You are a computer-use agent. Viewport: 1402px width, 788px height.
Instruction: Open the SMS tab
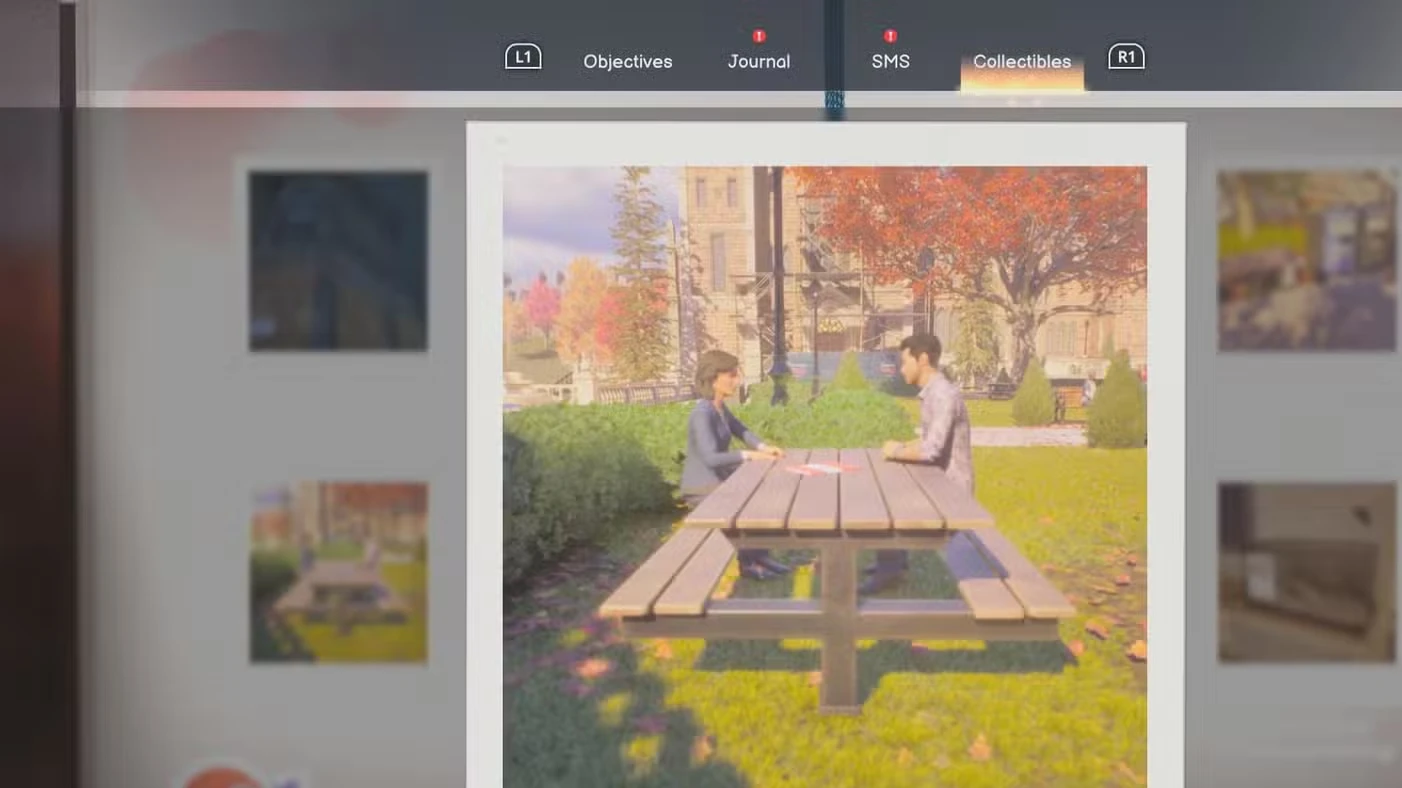click(x=890, y=61)
